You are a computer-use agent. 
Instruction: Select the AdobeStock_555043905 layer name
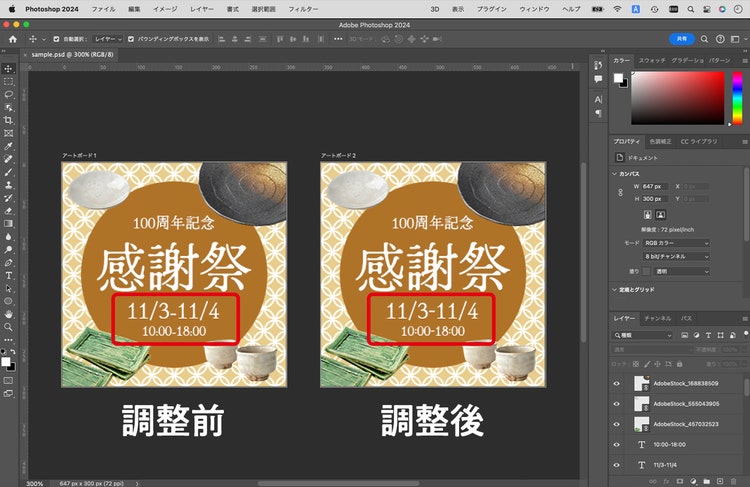coord(686,404)
